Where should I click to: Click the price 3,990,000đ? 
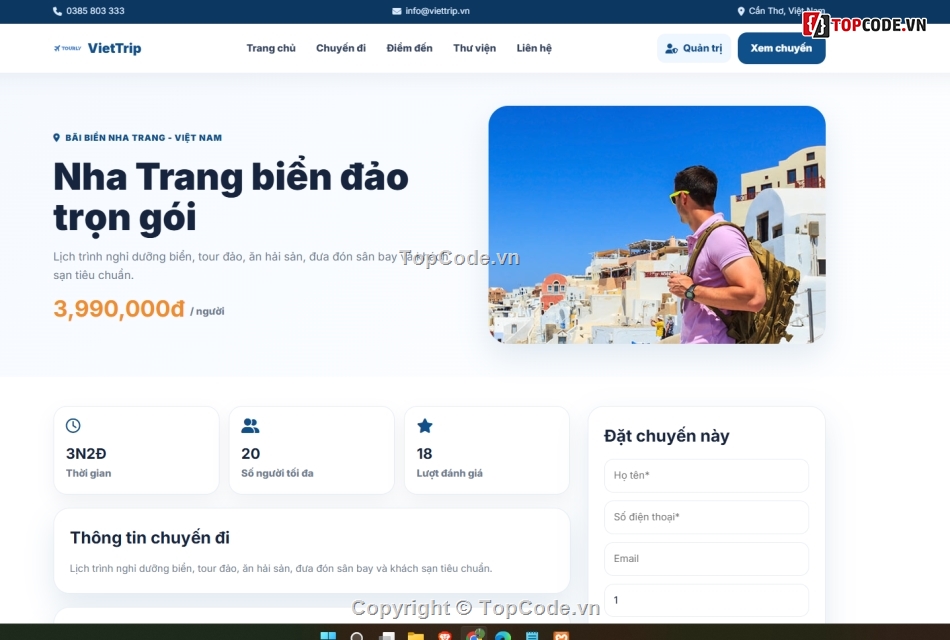pyautogui.click(x=119, y=308)
